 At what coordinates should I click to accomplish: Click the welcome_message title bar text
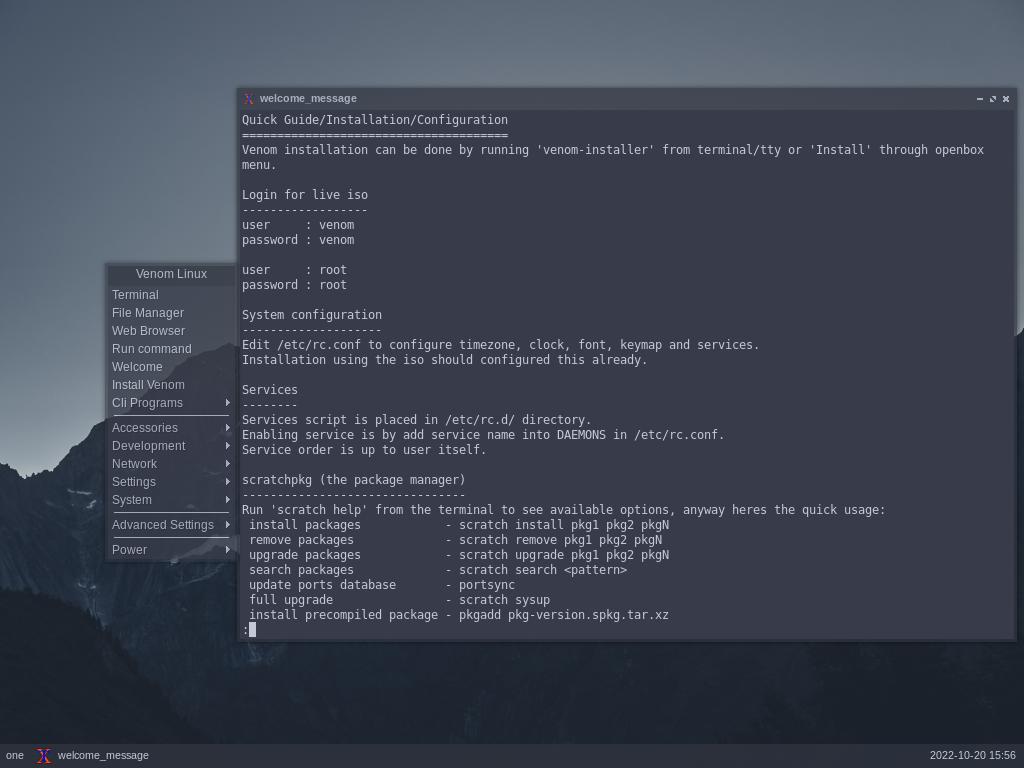click(308, 99)
